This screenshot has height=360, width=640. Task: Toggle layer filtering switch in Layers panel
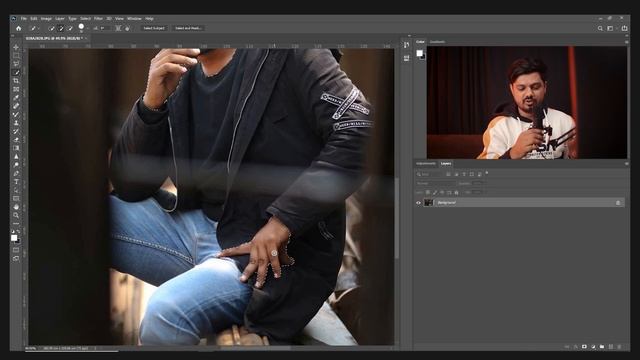487,173
